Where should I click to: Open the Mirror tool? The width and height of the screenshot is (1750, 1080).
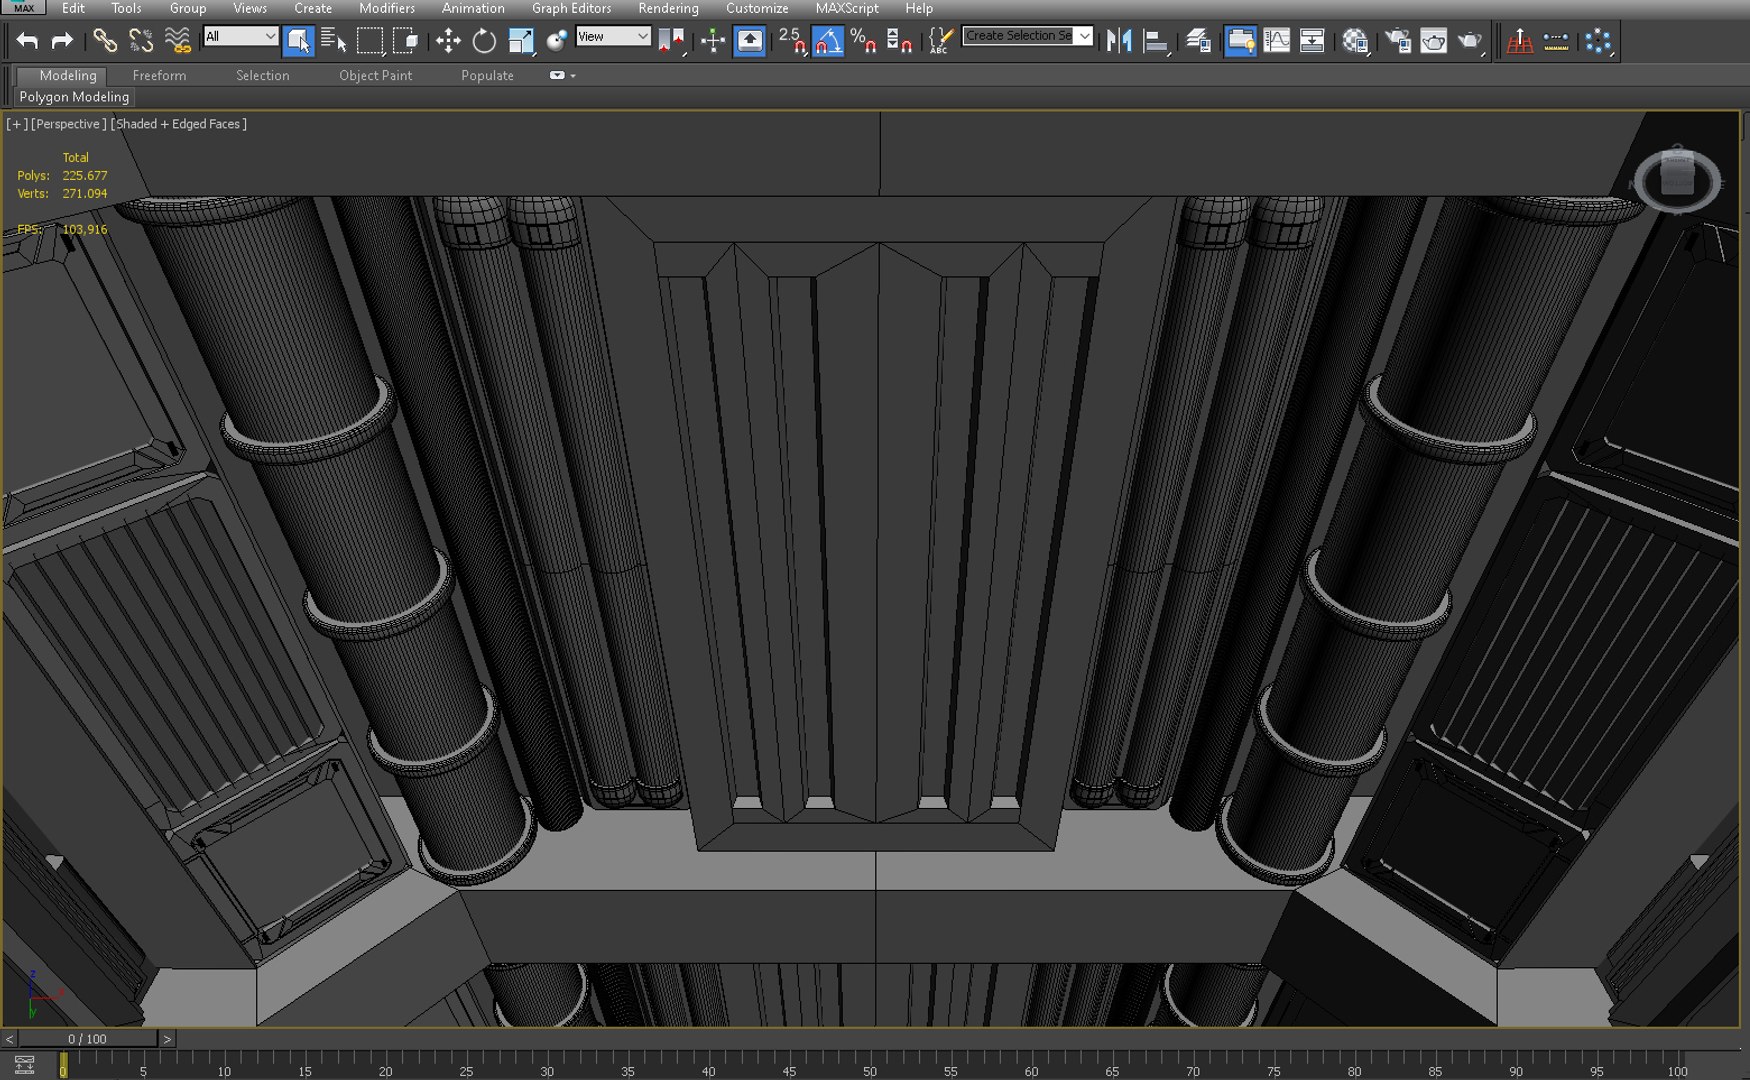1119,41
